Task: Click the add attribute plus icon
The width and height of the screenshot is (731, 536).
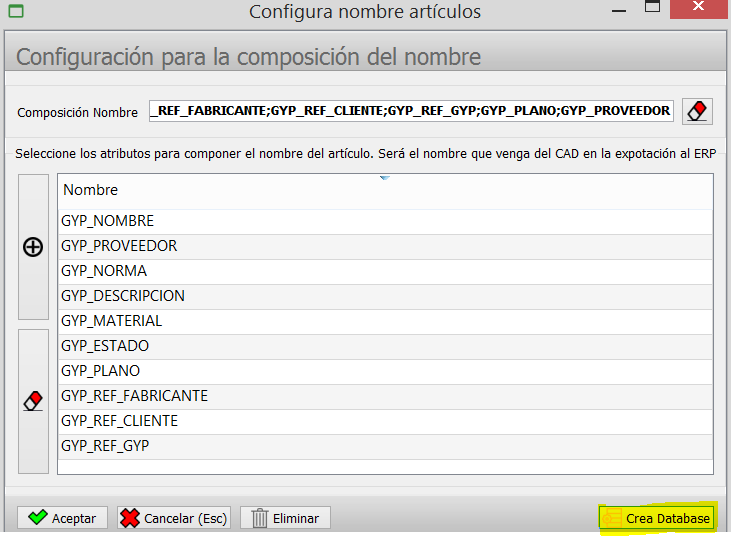Action: (33, 247)
